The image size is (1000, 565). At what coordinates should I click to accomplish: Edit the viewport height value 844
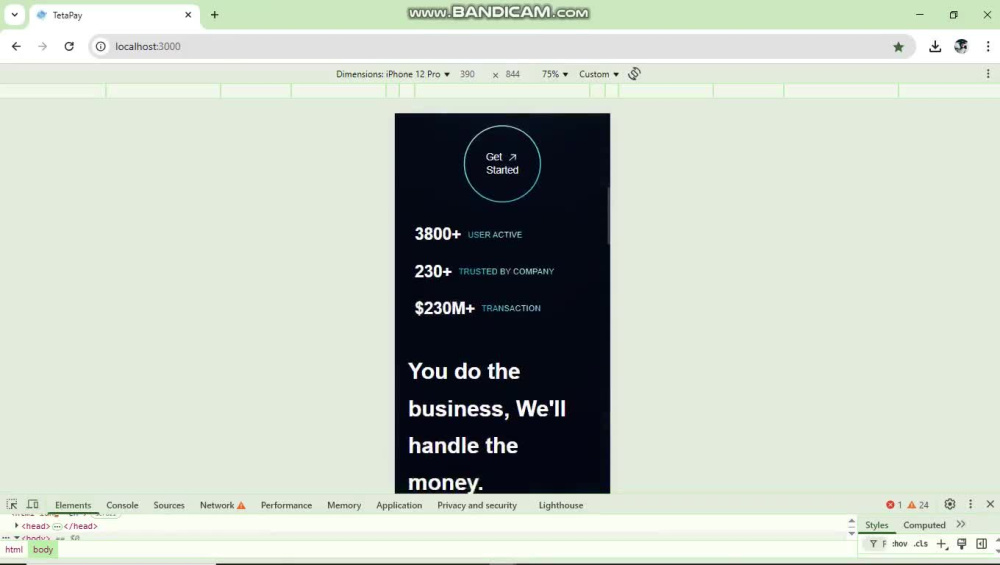point(513,74)
